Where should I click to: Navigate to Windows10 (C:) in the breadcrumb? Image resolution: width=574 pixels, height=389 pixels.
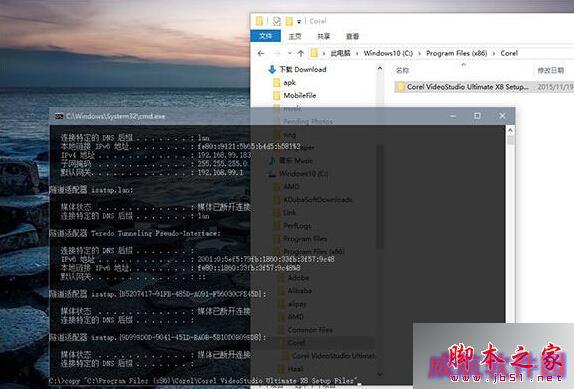click(x=388, y=53)
